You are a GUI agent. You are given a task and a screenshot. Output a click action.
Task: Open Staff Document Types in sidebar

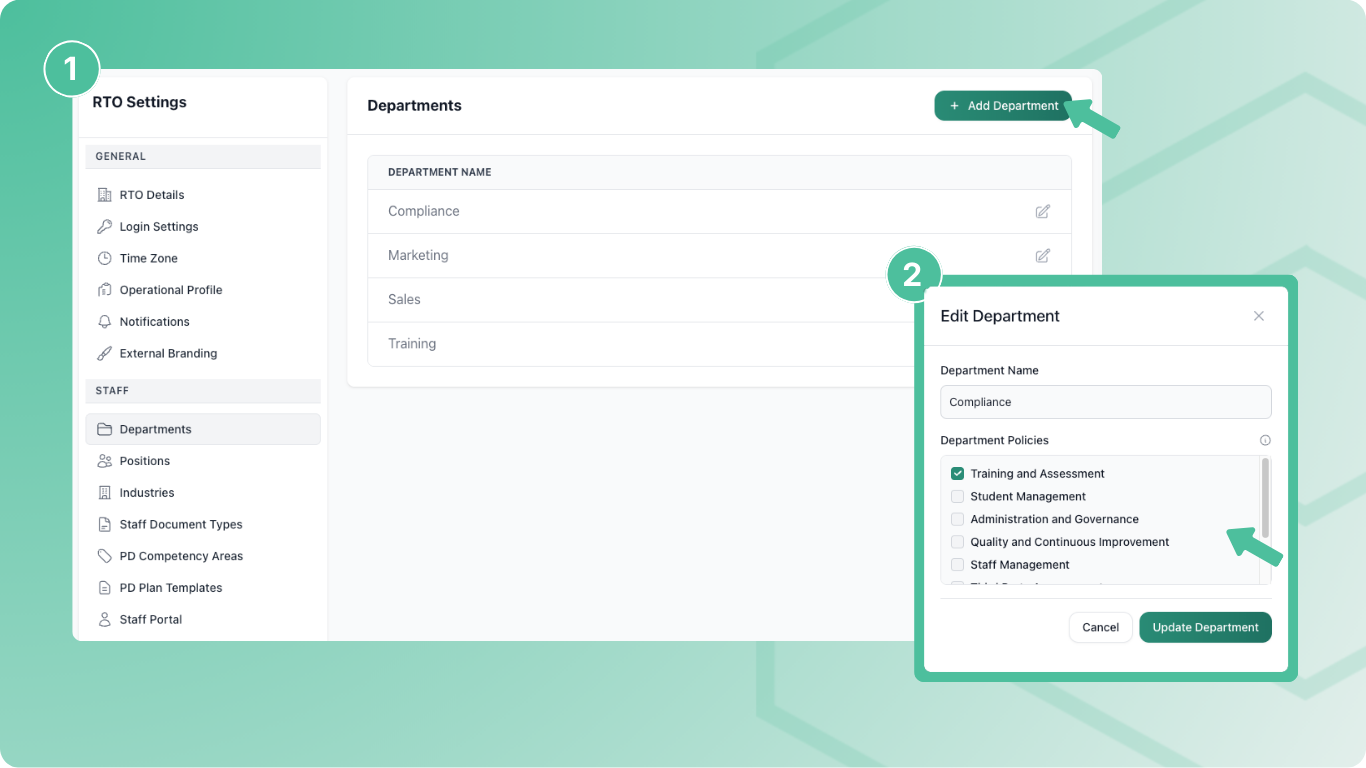pos(181,524)
